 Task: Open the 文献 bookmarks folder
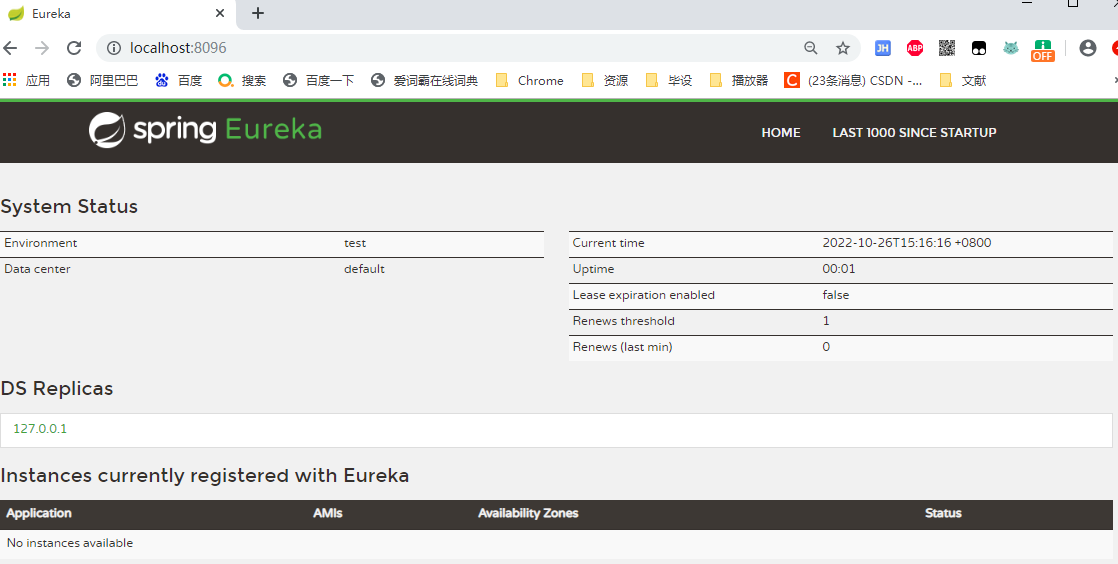point(963,81)
